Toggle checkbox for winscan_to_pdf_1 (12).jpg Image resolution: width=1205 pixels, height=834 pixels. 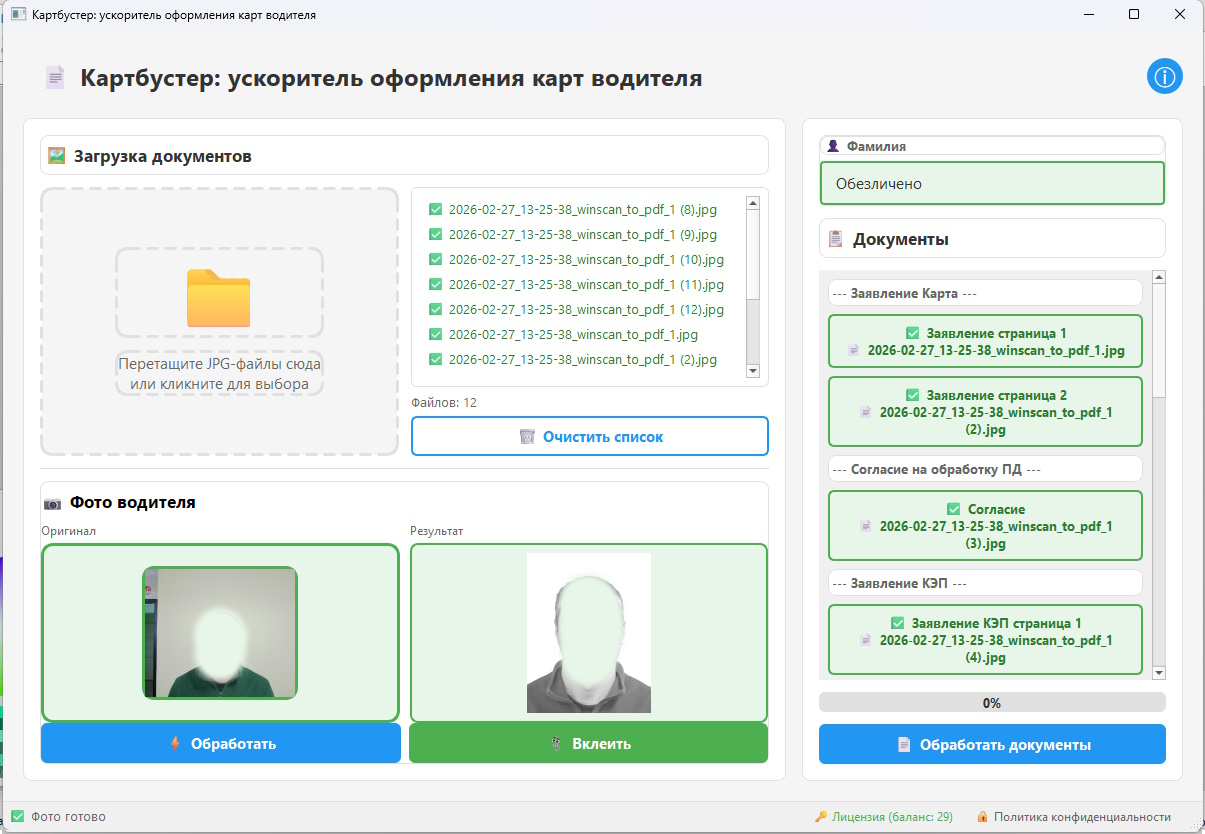(x=435, y=309)
